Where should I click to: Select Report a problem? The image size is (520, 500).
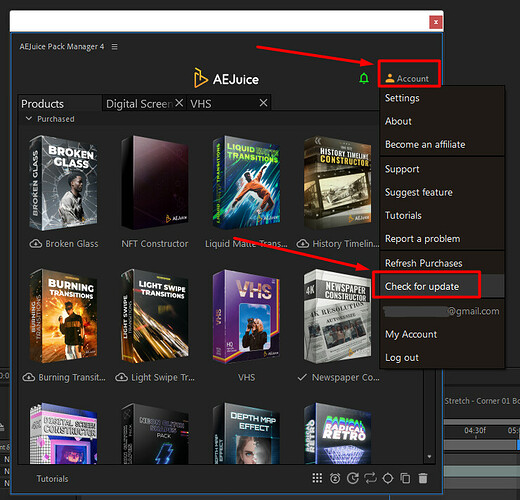(x=442, y=239)
